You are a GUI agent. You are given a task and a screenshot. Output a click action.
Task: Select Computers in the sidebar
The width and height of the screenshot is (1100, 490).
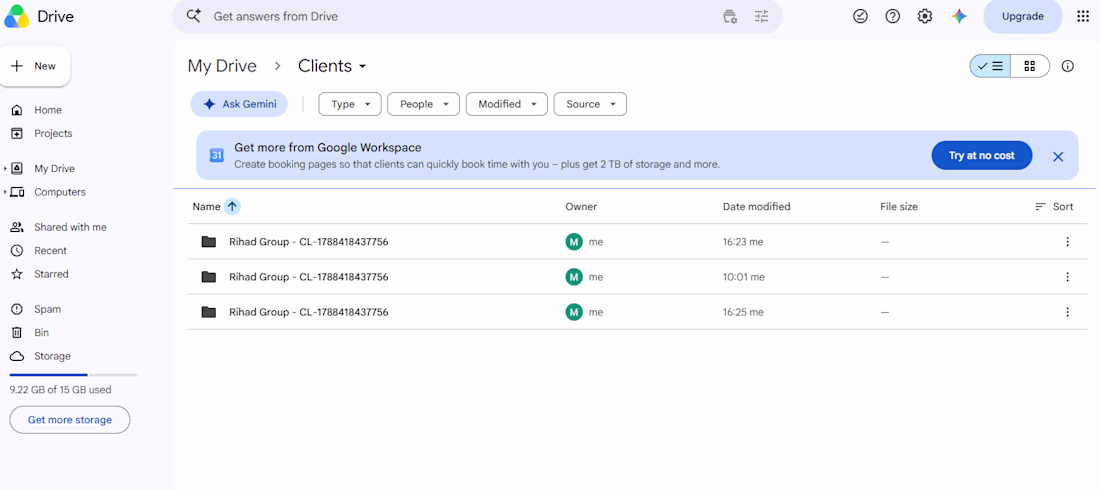(60, 192)
